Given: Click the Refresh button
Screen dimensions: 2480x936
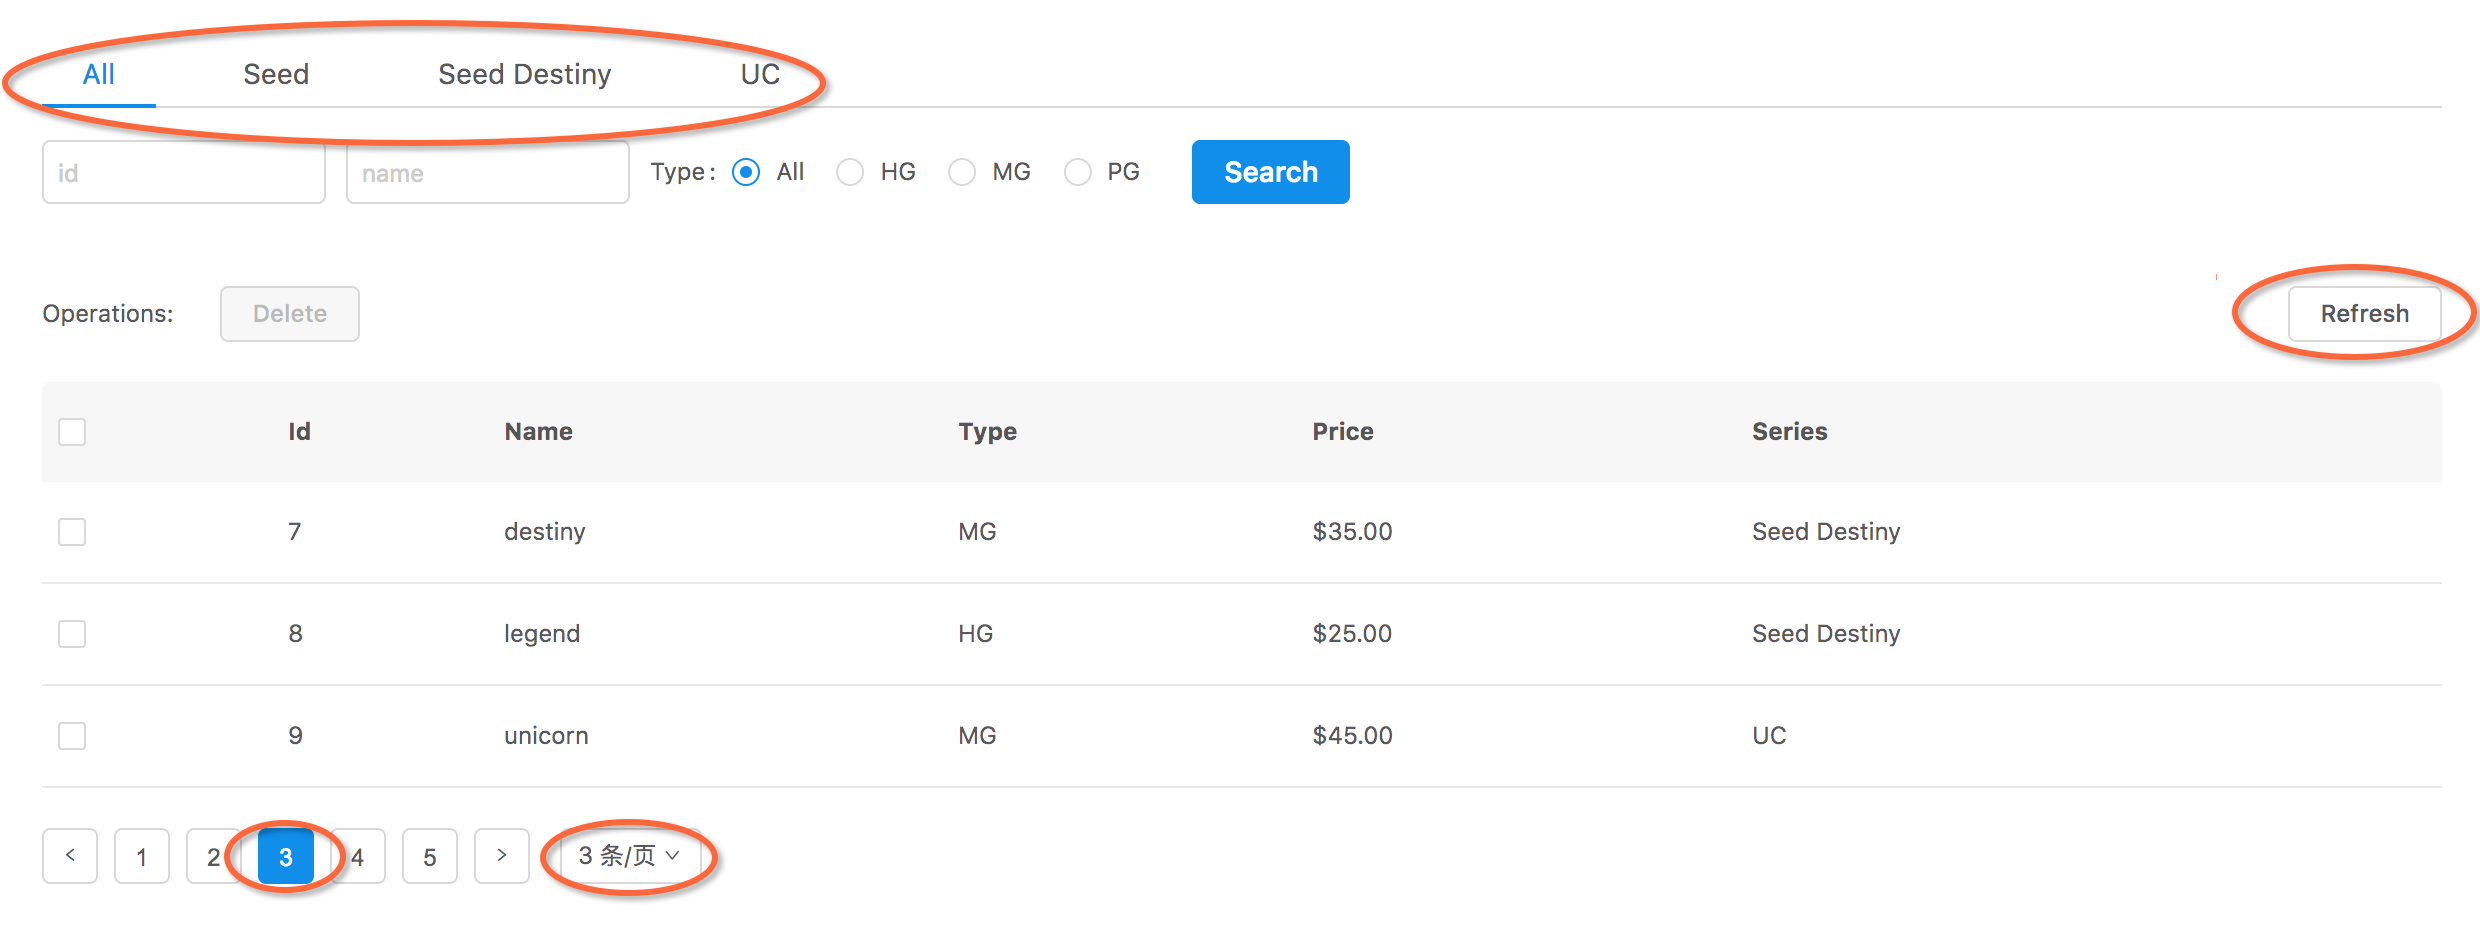Looking at the screenshot, I should [x=2364, y=314].
